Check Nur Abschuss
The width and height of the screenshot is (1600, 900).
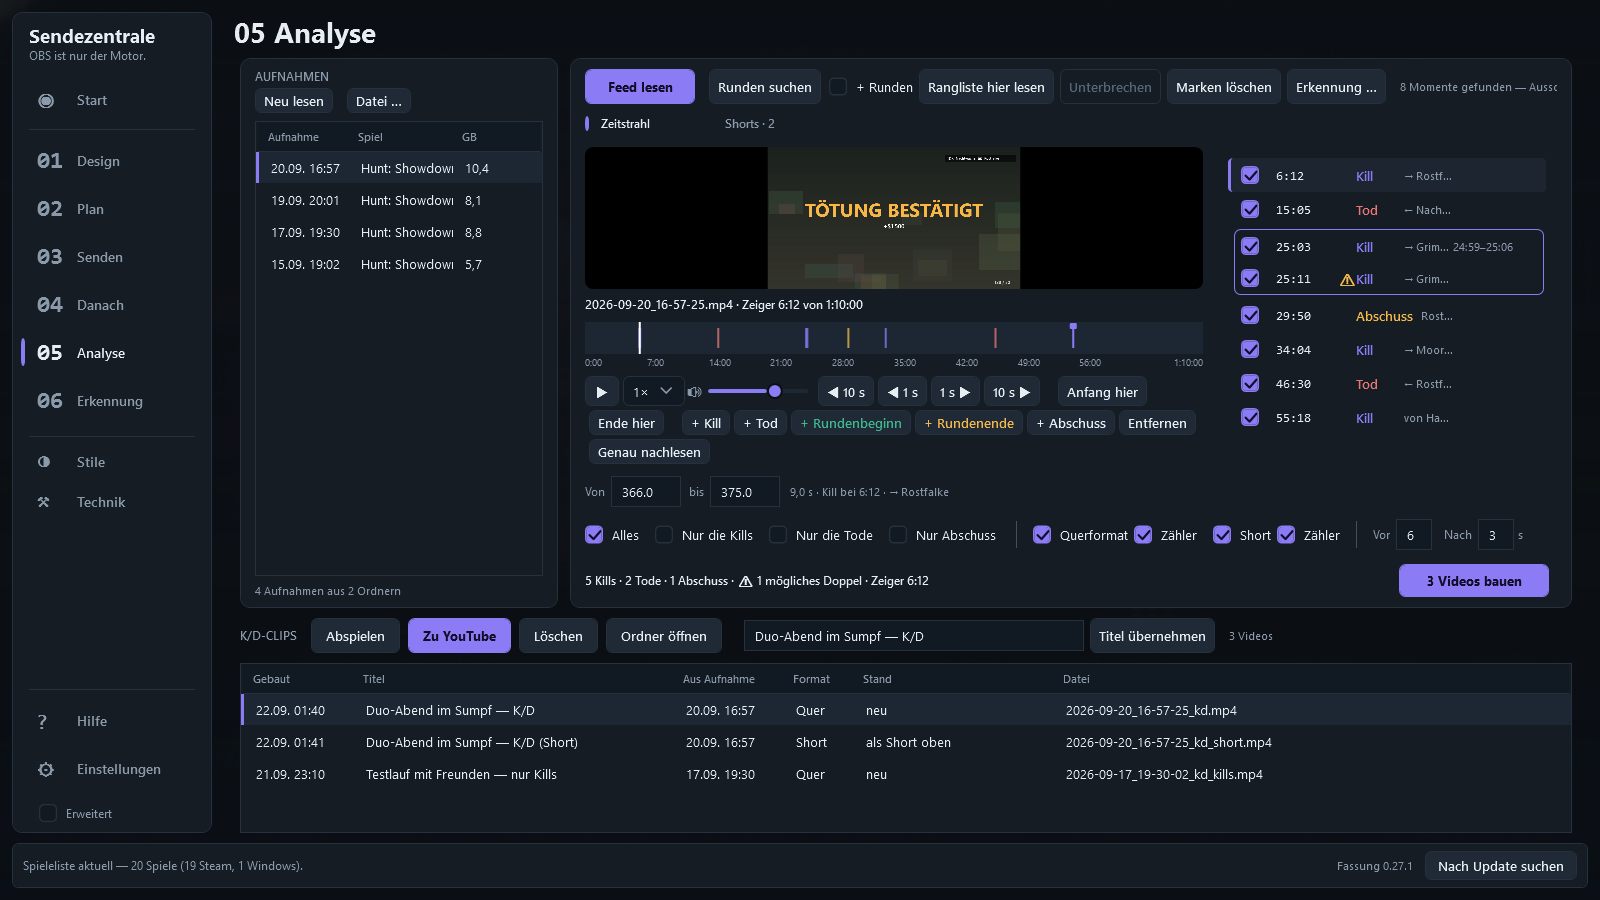(898, 535)
